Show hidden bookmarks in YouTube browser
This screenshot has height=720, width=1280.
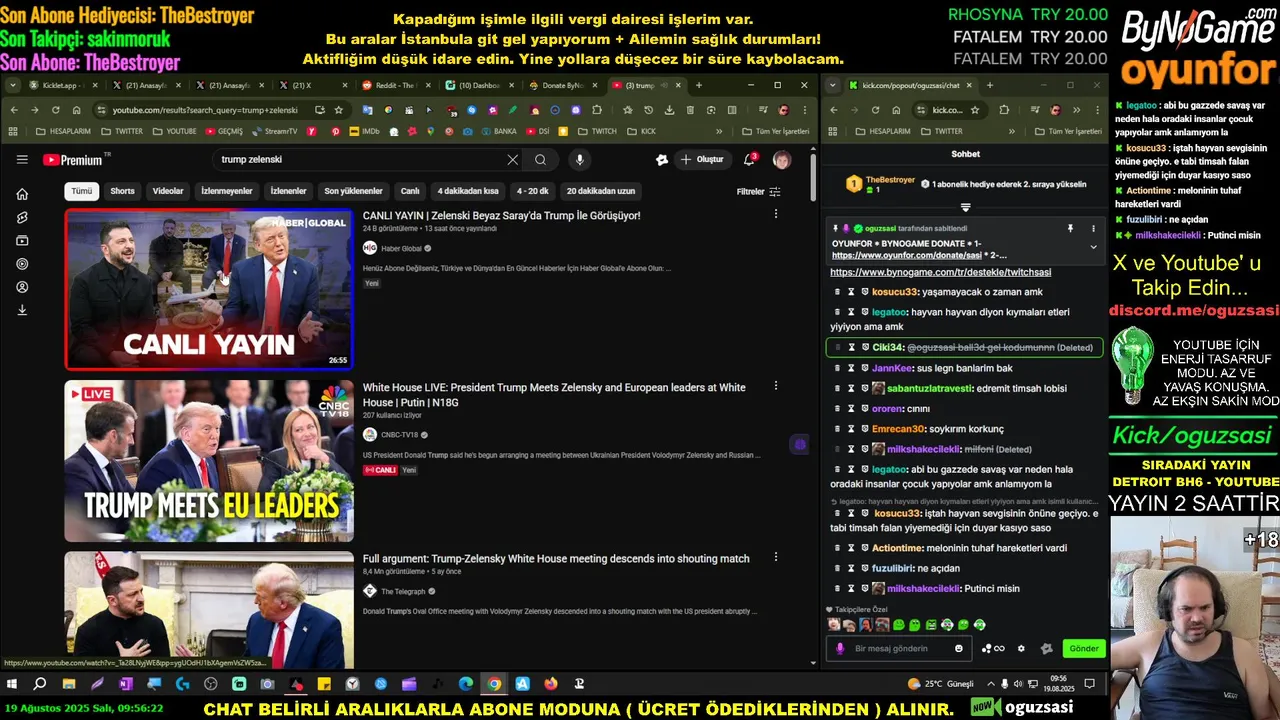click(x=719, y=131)
